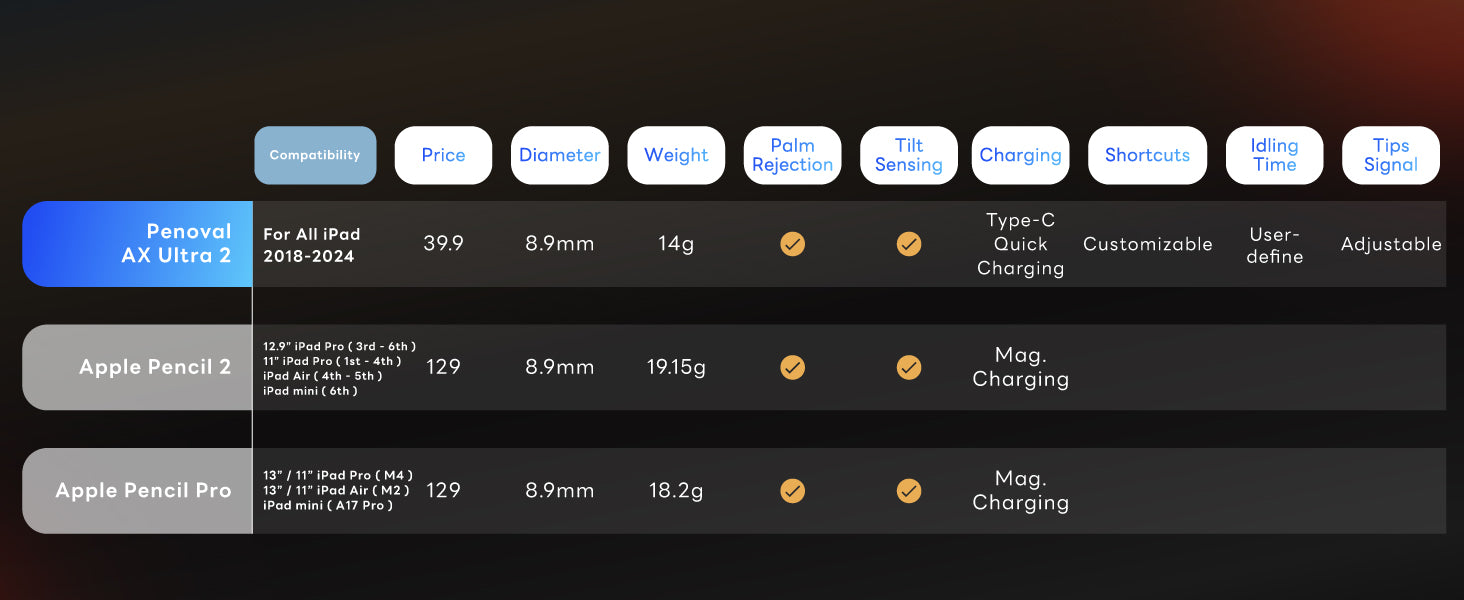Click the Weight header pill
This screenshot has width=1464, height=600.
click(x=676, y=155)
